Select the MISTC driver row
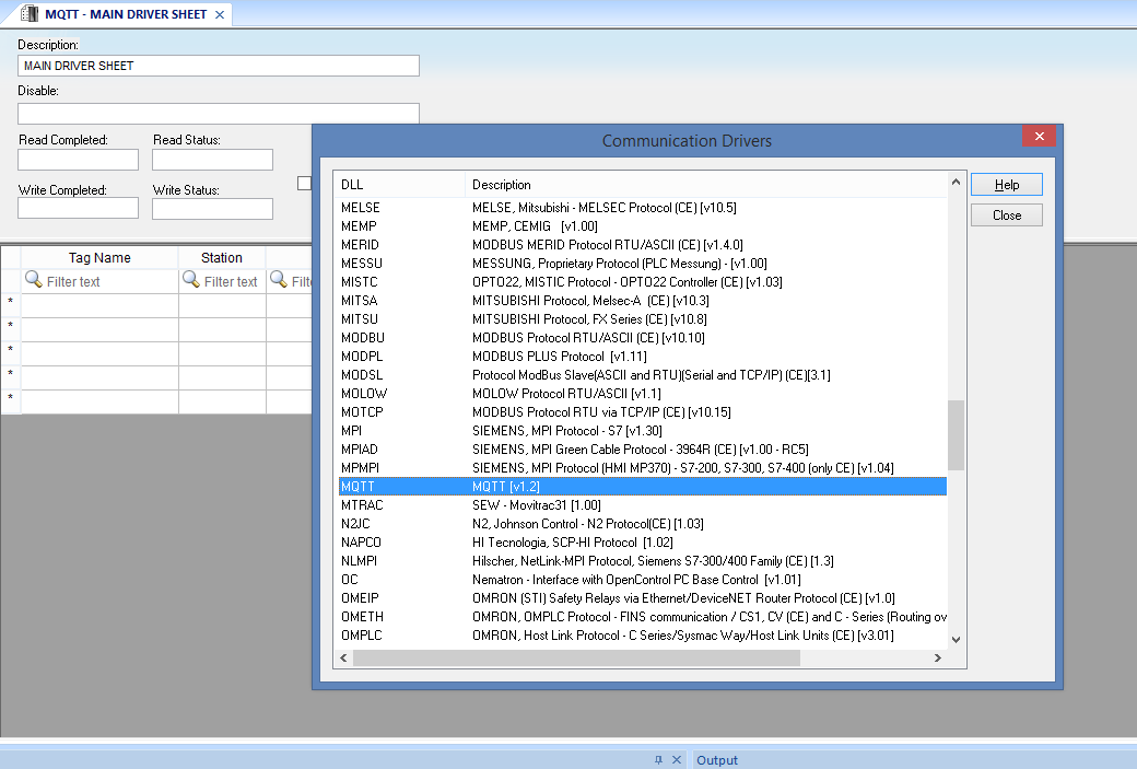 pos(642,282)
